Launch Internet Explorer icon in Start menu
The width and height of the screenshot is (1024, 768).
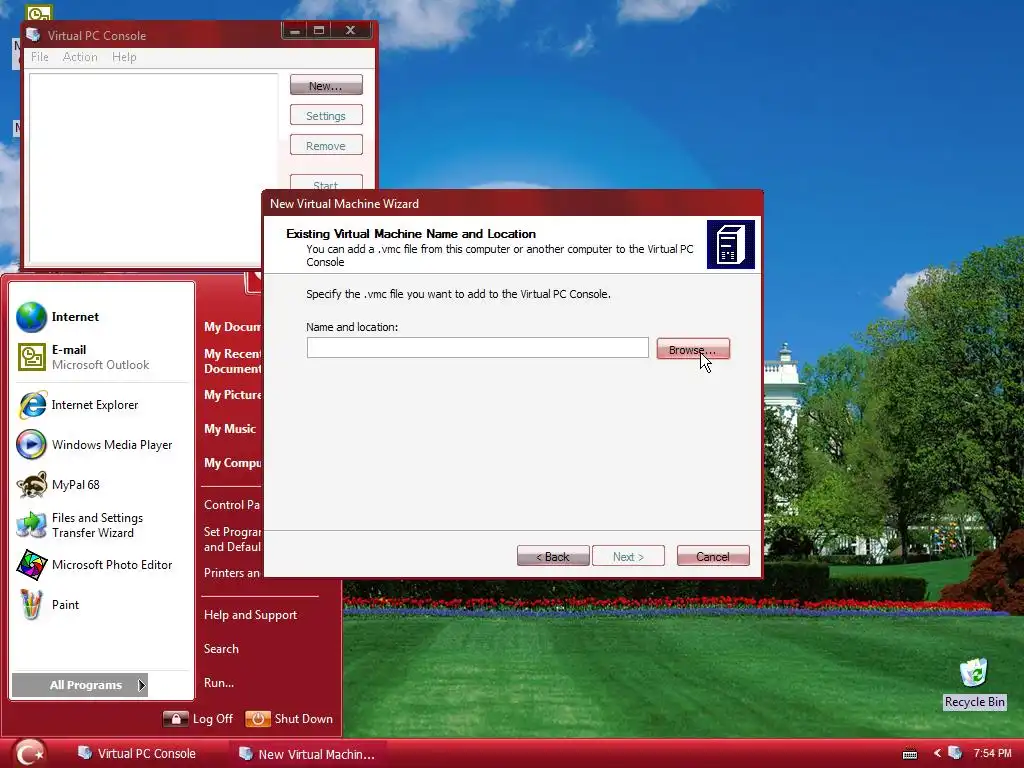pyautogui.click(x=31, y=405)
